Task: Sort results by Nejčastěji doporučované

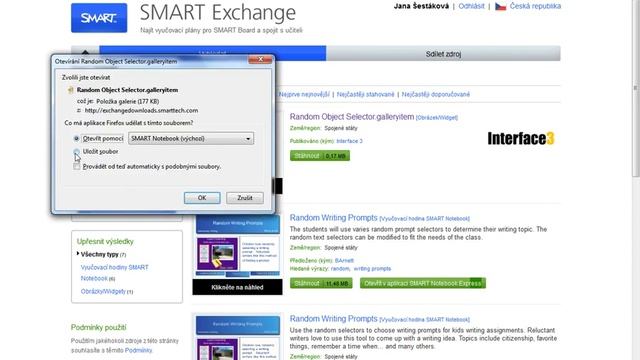Action: pos(436,94)
